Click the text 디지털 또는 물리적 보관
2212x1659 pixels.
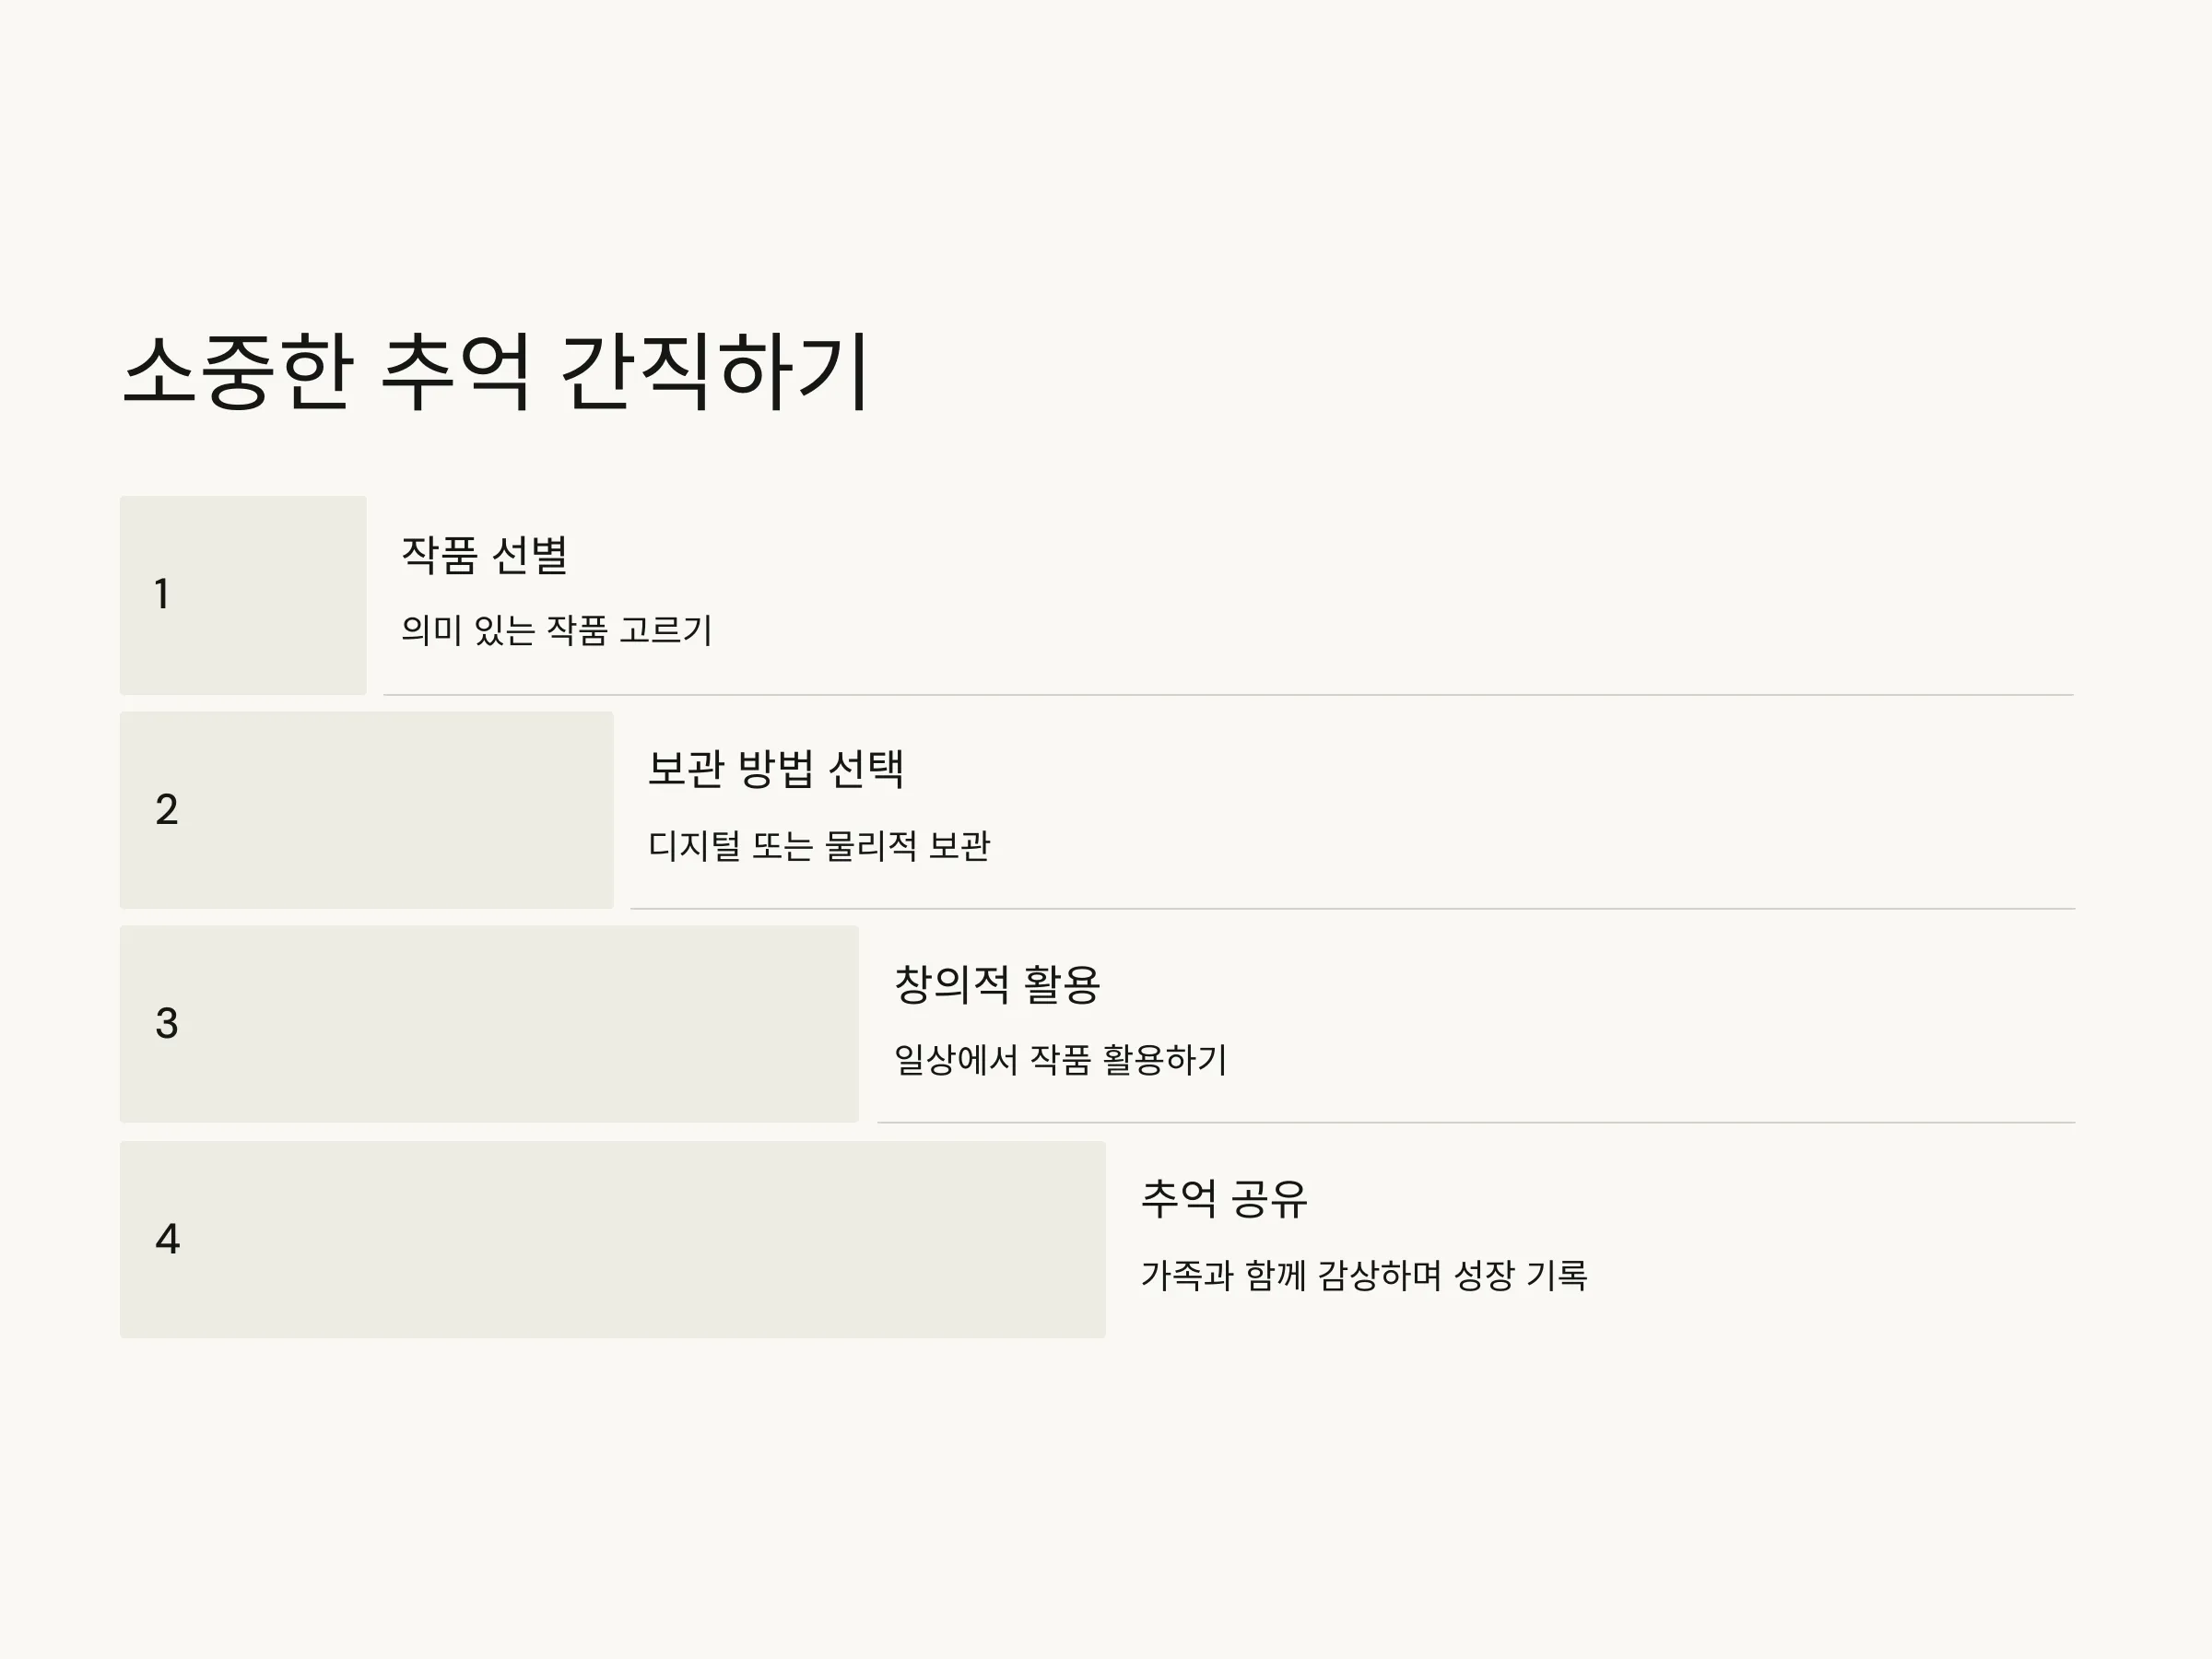tap(819, 845)
